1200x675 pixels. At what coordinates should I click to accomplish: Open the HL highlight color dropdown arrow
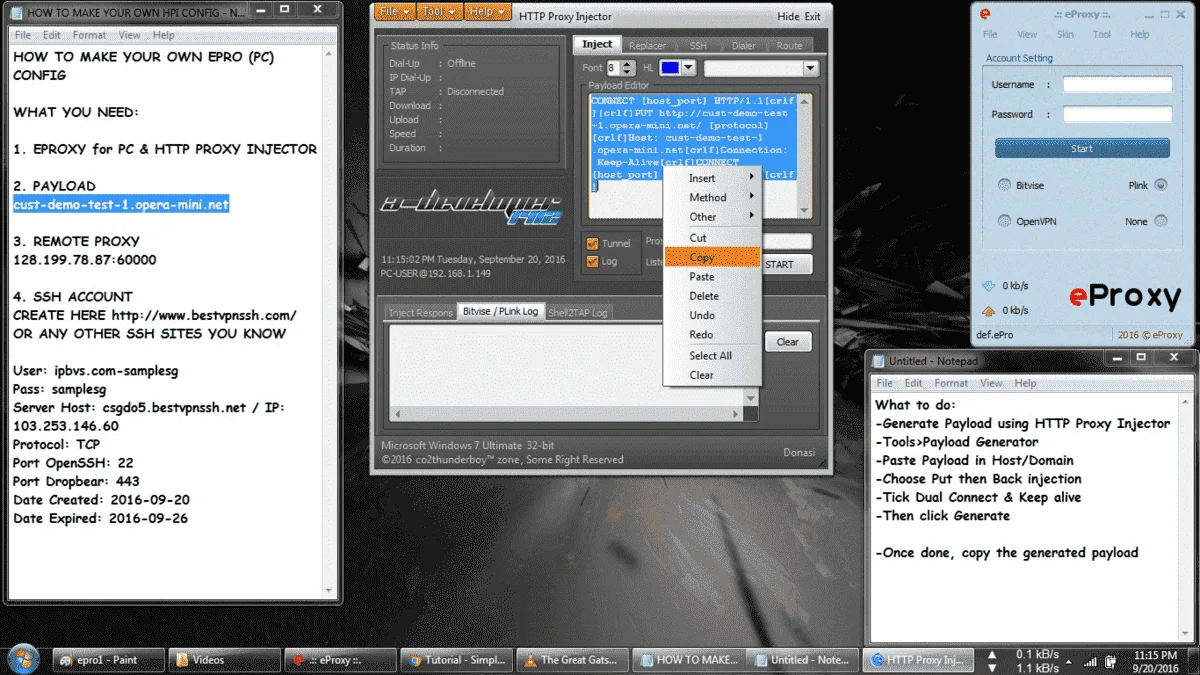coord(688,68)
